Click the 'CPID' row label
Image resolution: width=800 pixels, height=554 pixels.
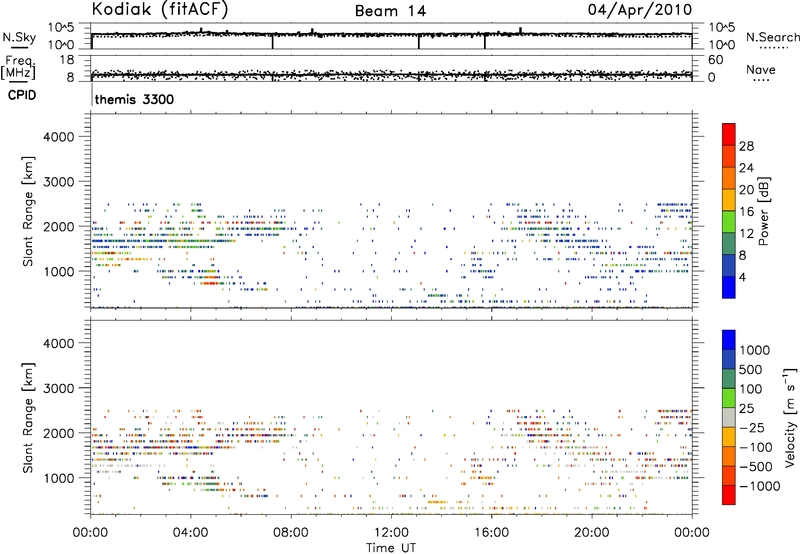point(22,95)
